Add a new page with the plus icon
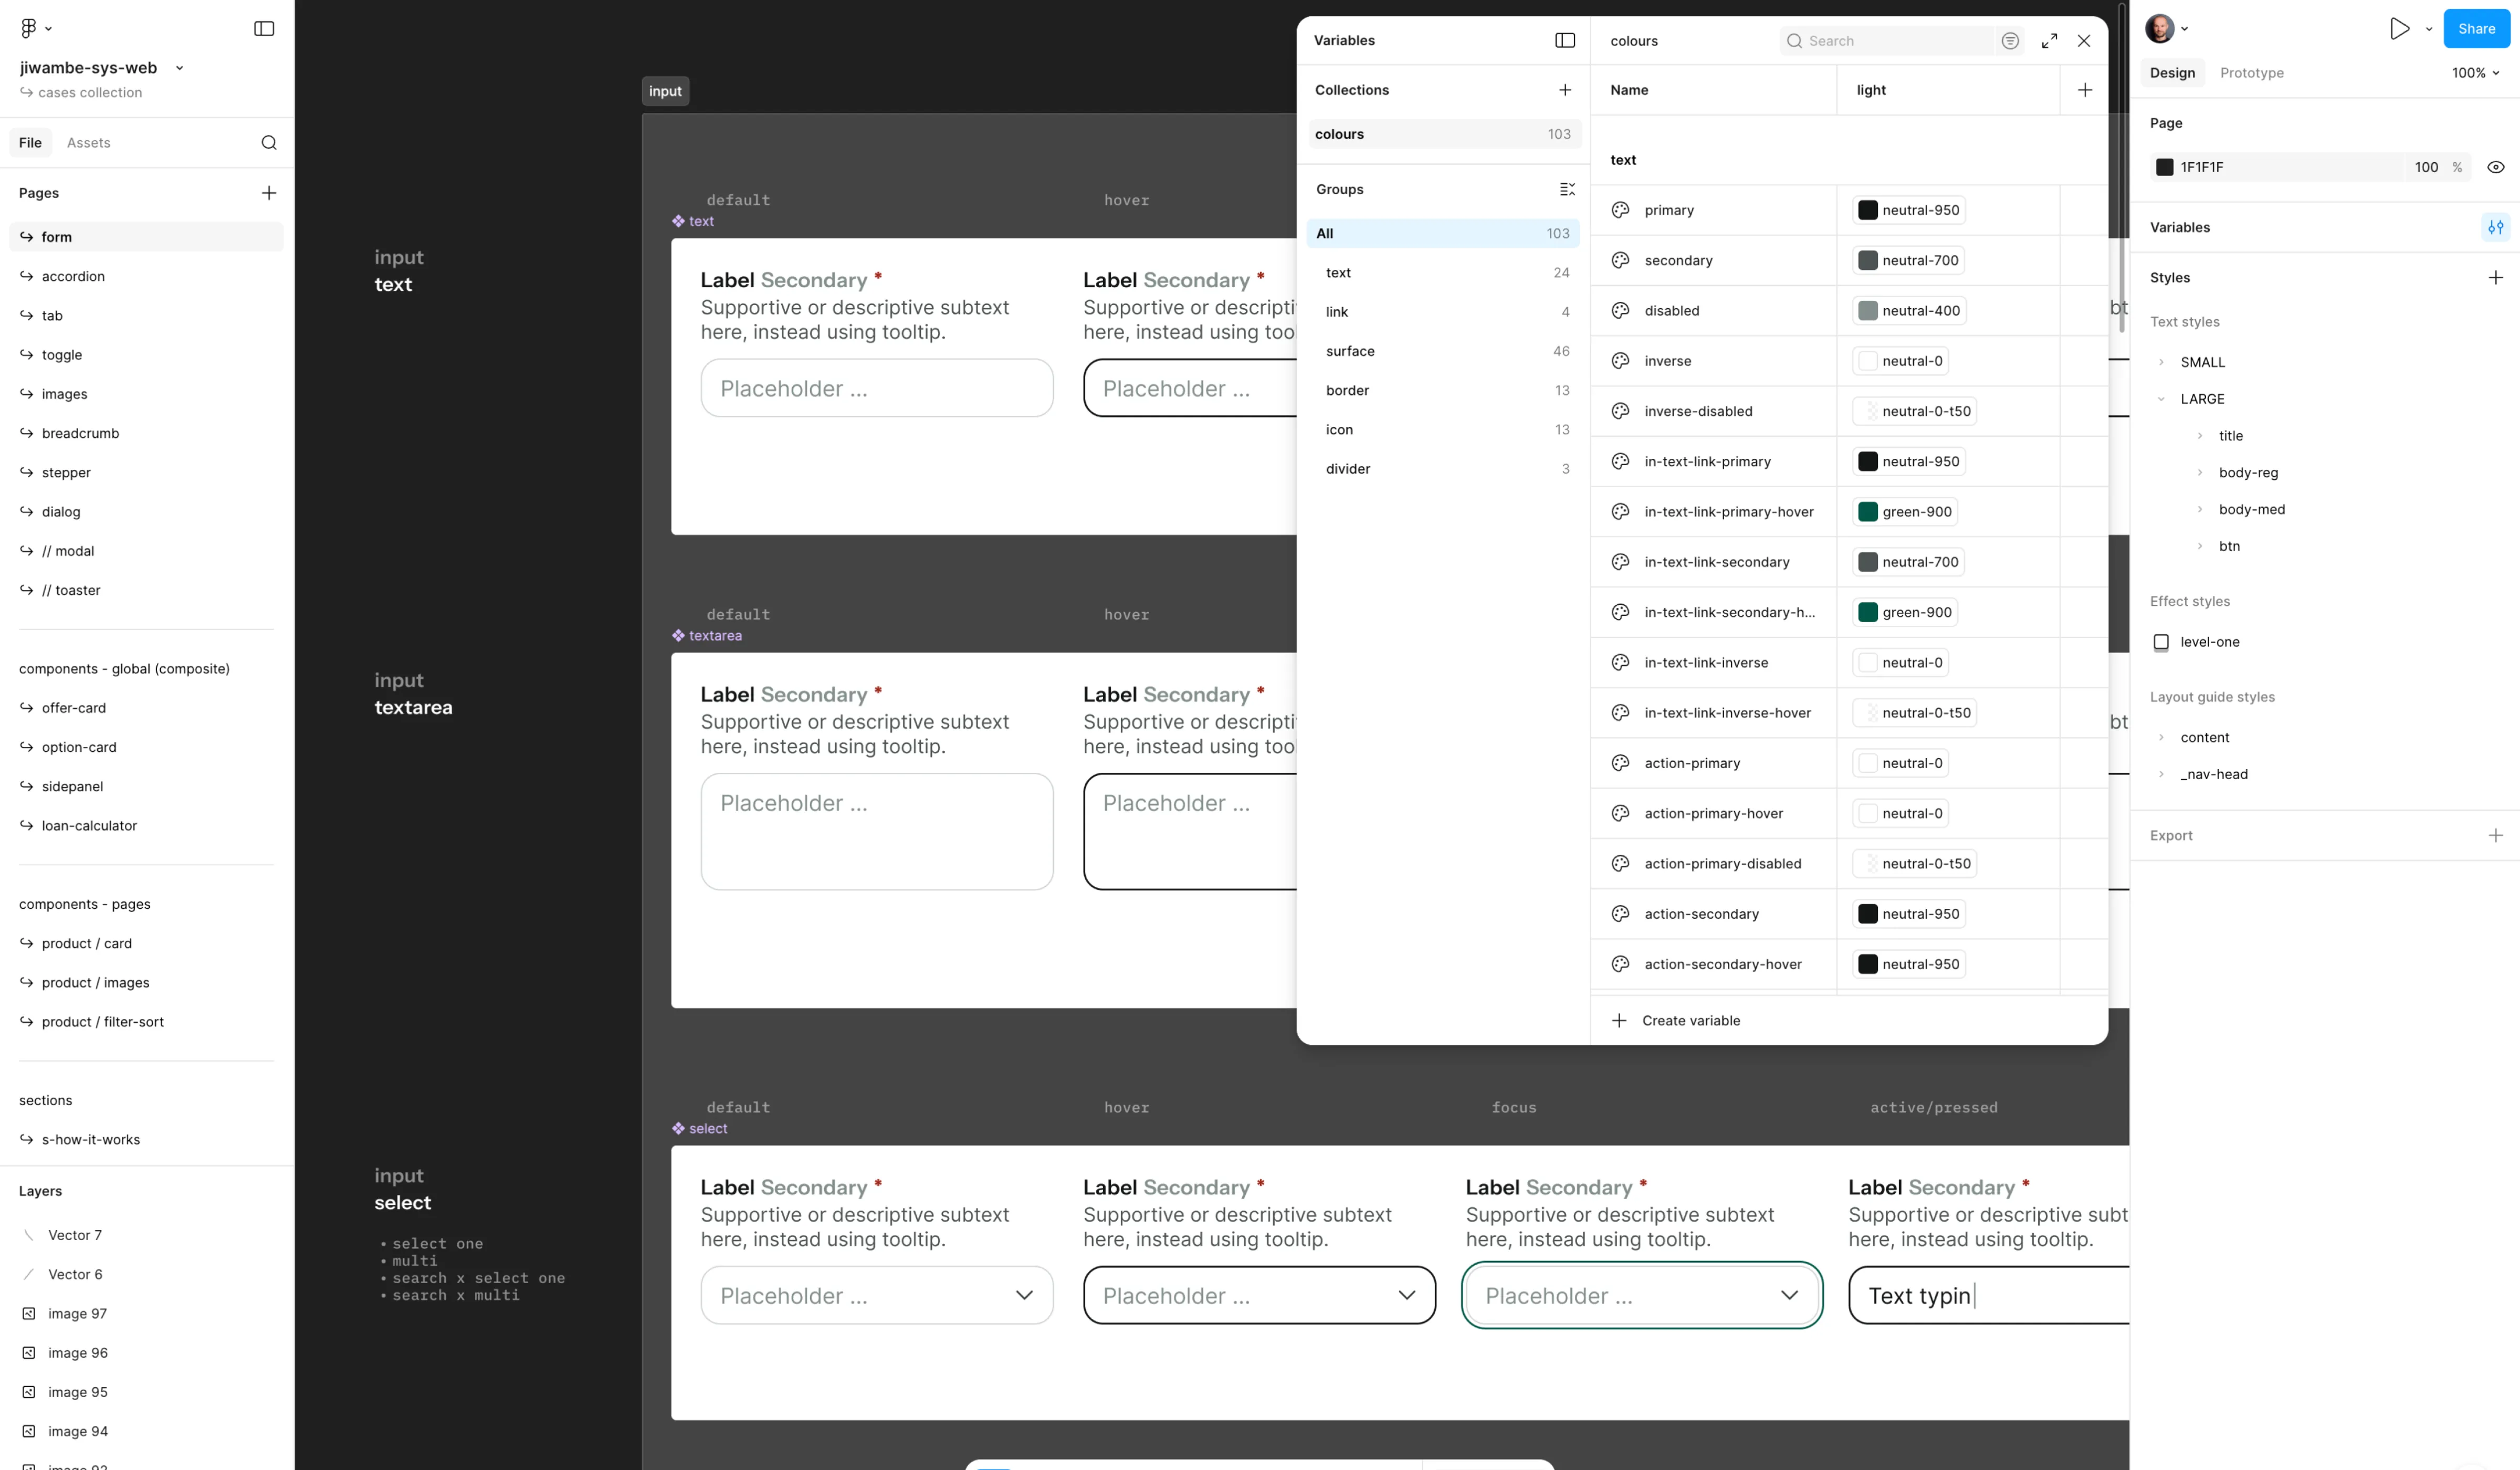The image size is (2520, 1470). tap(269, 192)
